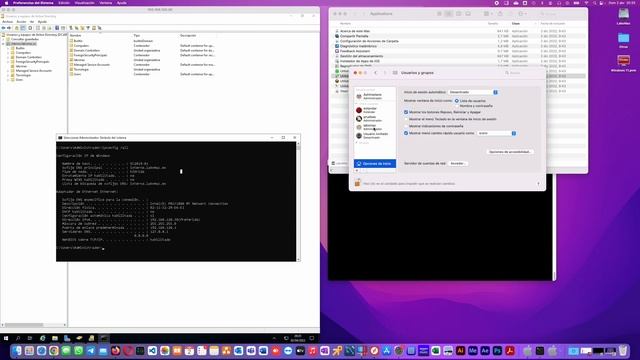Select Opciones de inicio in the sidebar
The image size is (640, 360).
pyautogui.click(x=375, y=163)
